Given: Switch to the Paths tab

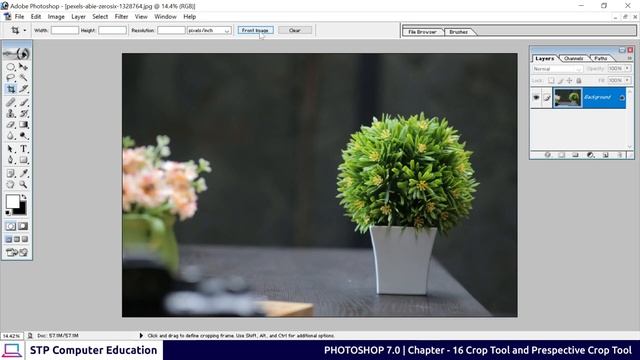Looking at the screenshot, I should pyautogui.click(x=600, y=58).
